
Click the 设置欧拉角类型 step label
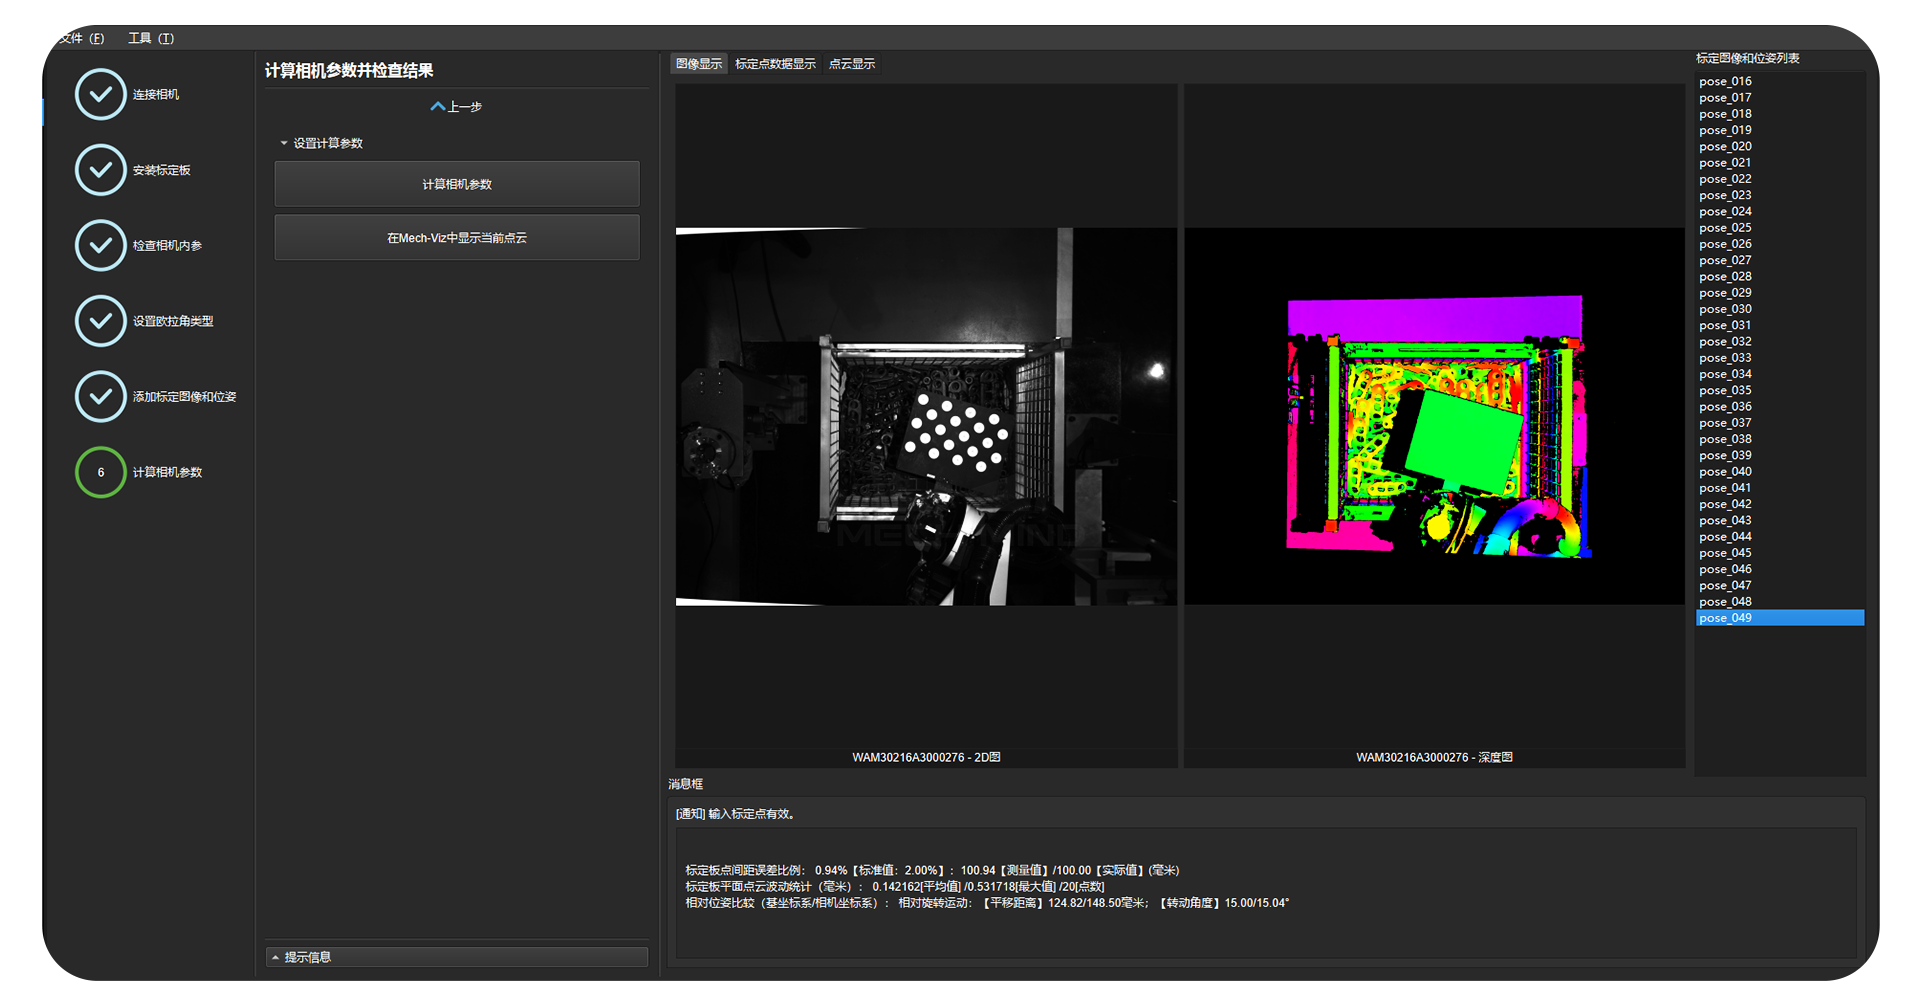point(173,321)
